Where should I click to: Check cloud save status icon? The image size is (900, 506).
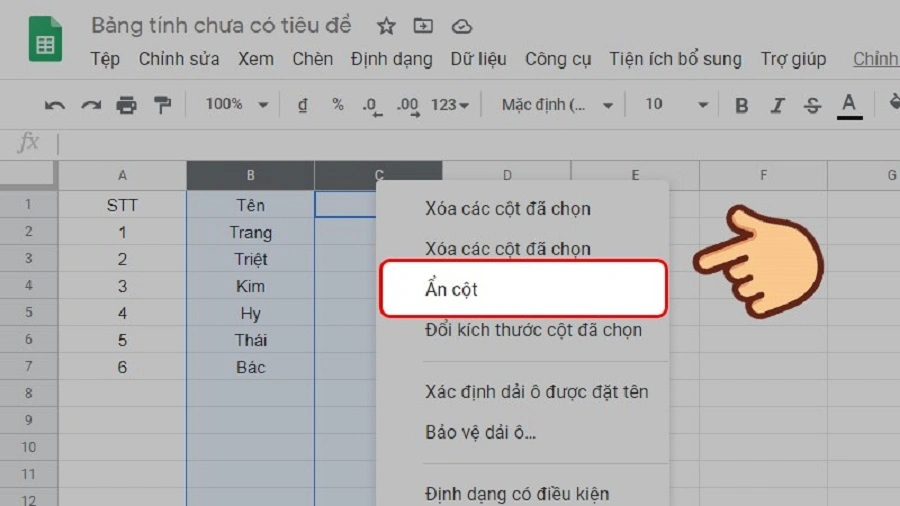pos(461,26)
